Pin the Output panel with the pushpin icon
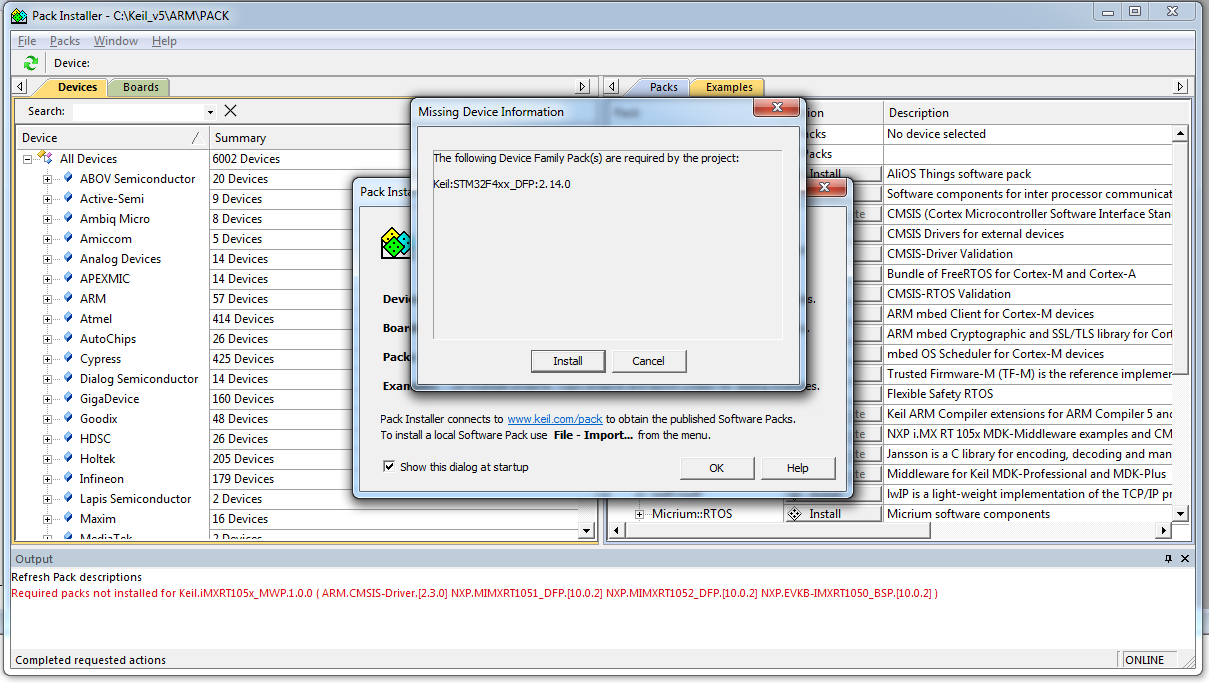This screenshot has width=1209, height=683. pyautogui.click(x=1168, y=559)
